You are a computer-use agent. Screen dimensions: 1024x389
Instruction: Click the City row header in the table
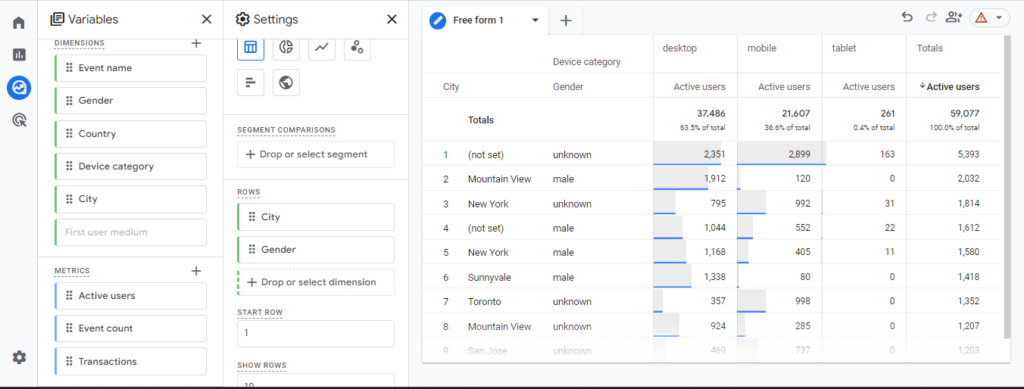pyautogui.click(x=451, y=87)
